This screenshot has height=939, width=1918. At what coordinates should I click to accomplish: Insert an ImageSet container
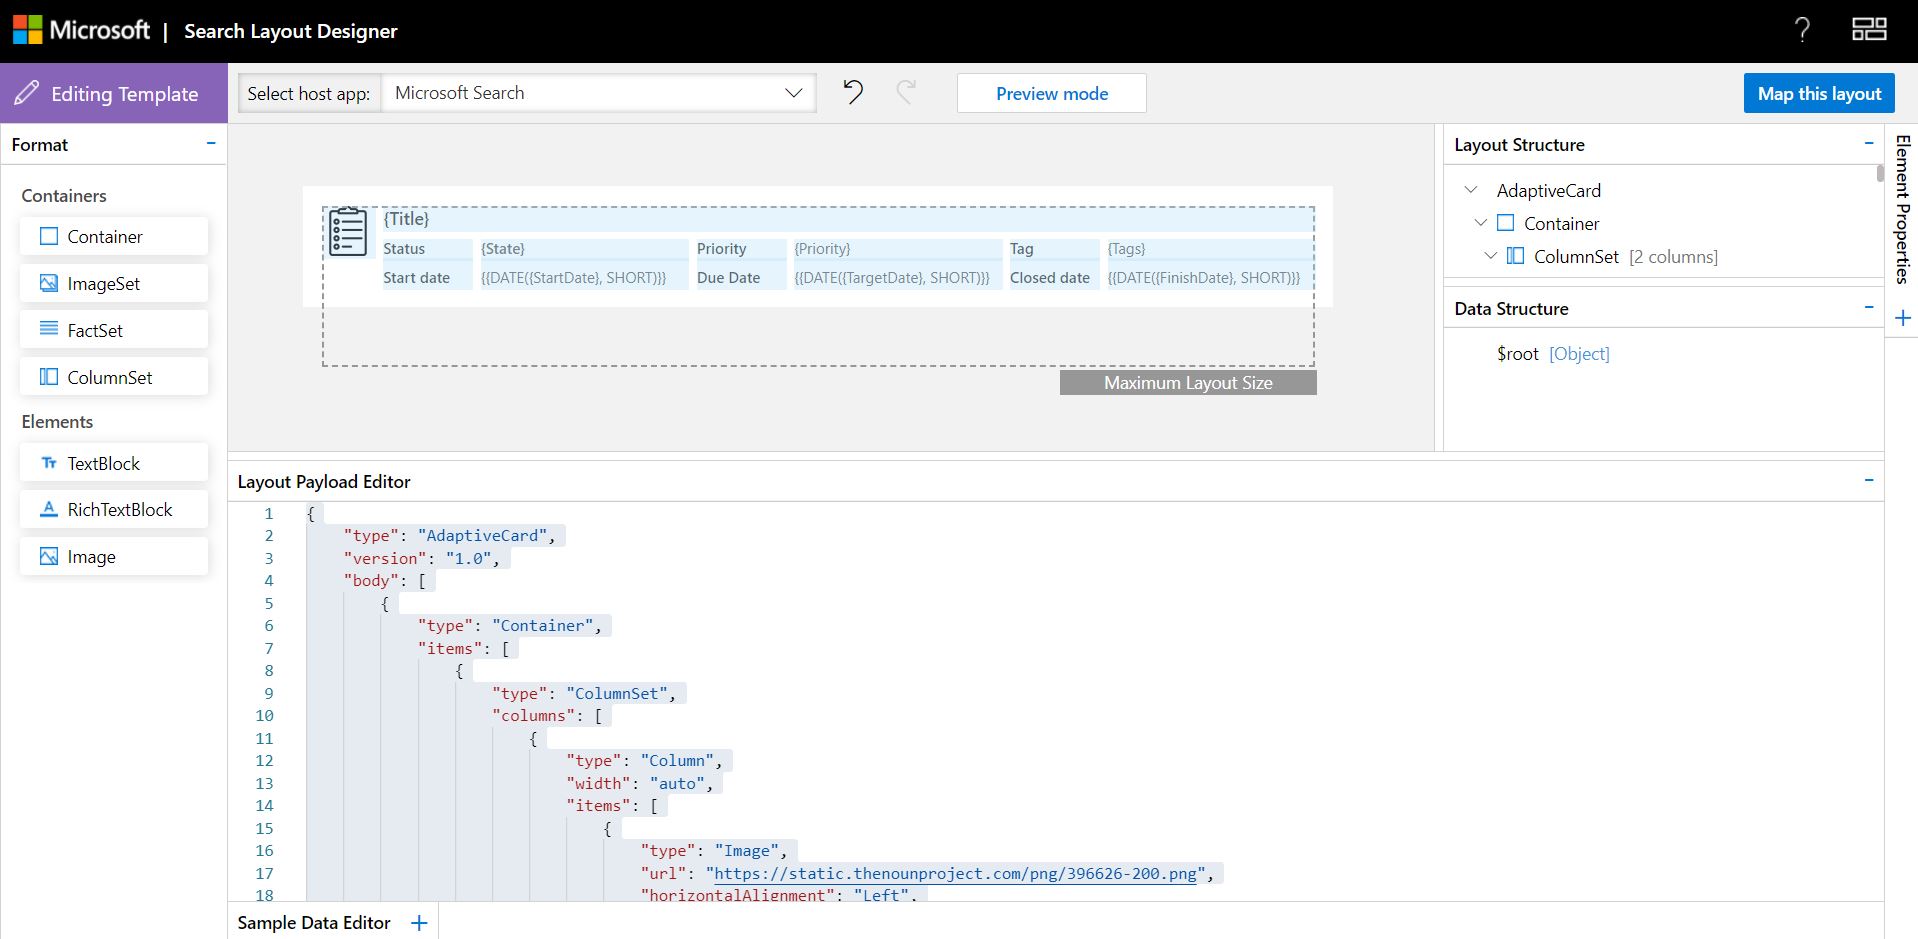click(x=113, y=283)
